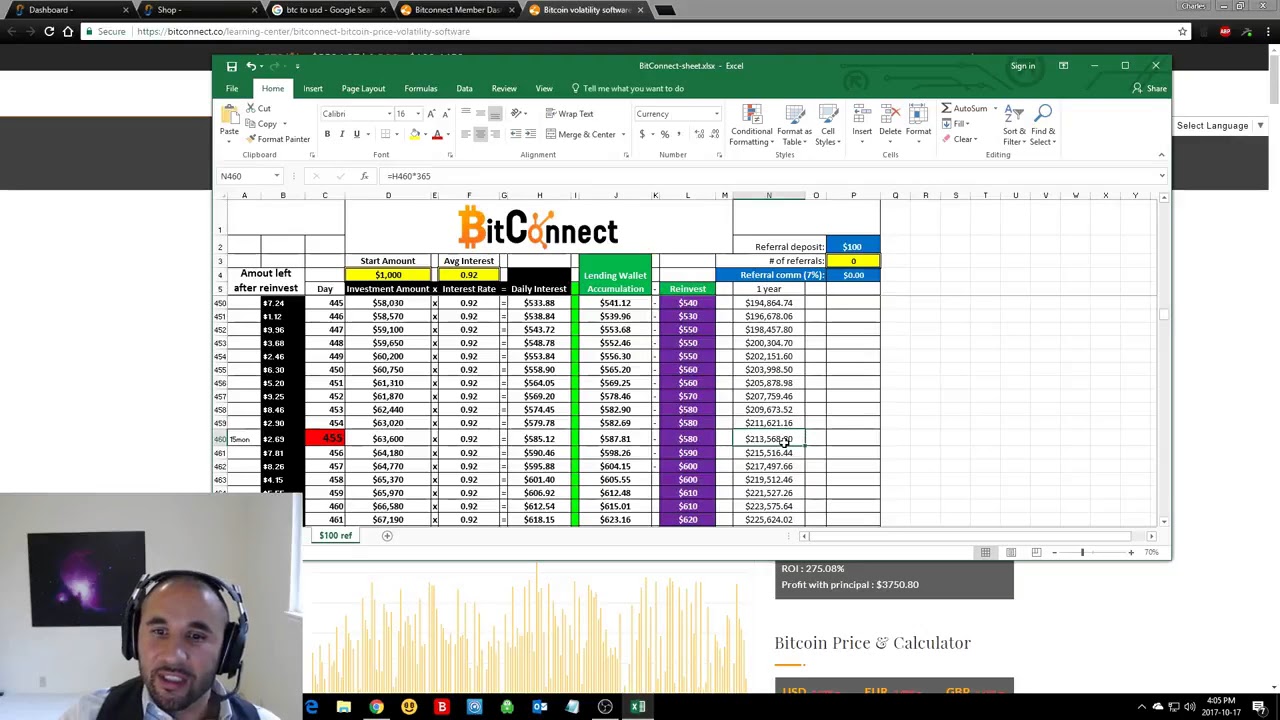1280x720 pixels.
Task: Toggle align text left
Action: [x=465, y=134]
